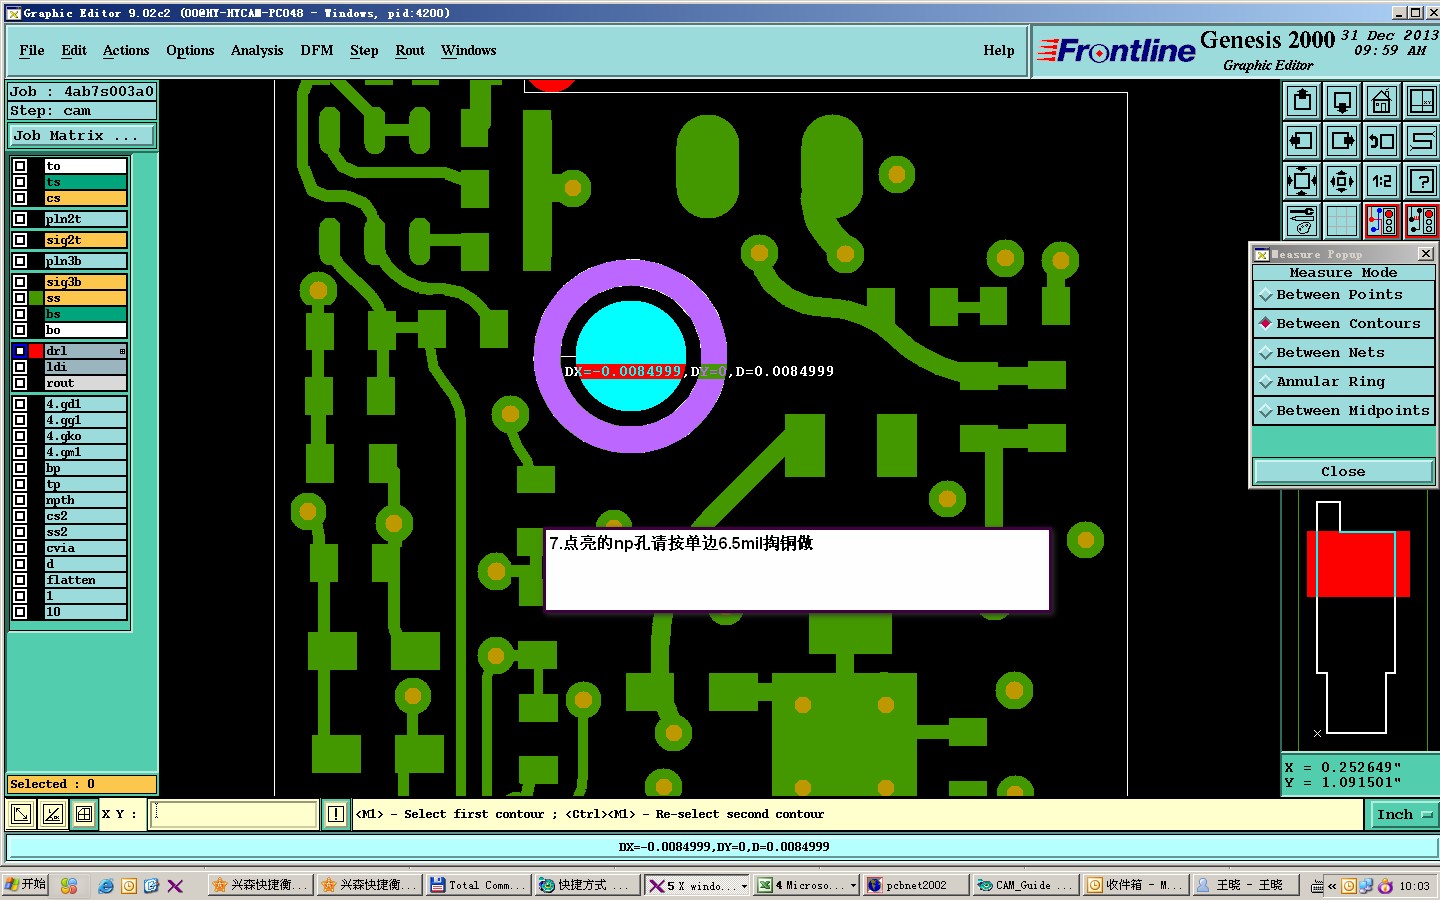This screenshot has height=900, width=1440.
Task: Open the Rout menu
Action: (410, 50)
